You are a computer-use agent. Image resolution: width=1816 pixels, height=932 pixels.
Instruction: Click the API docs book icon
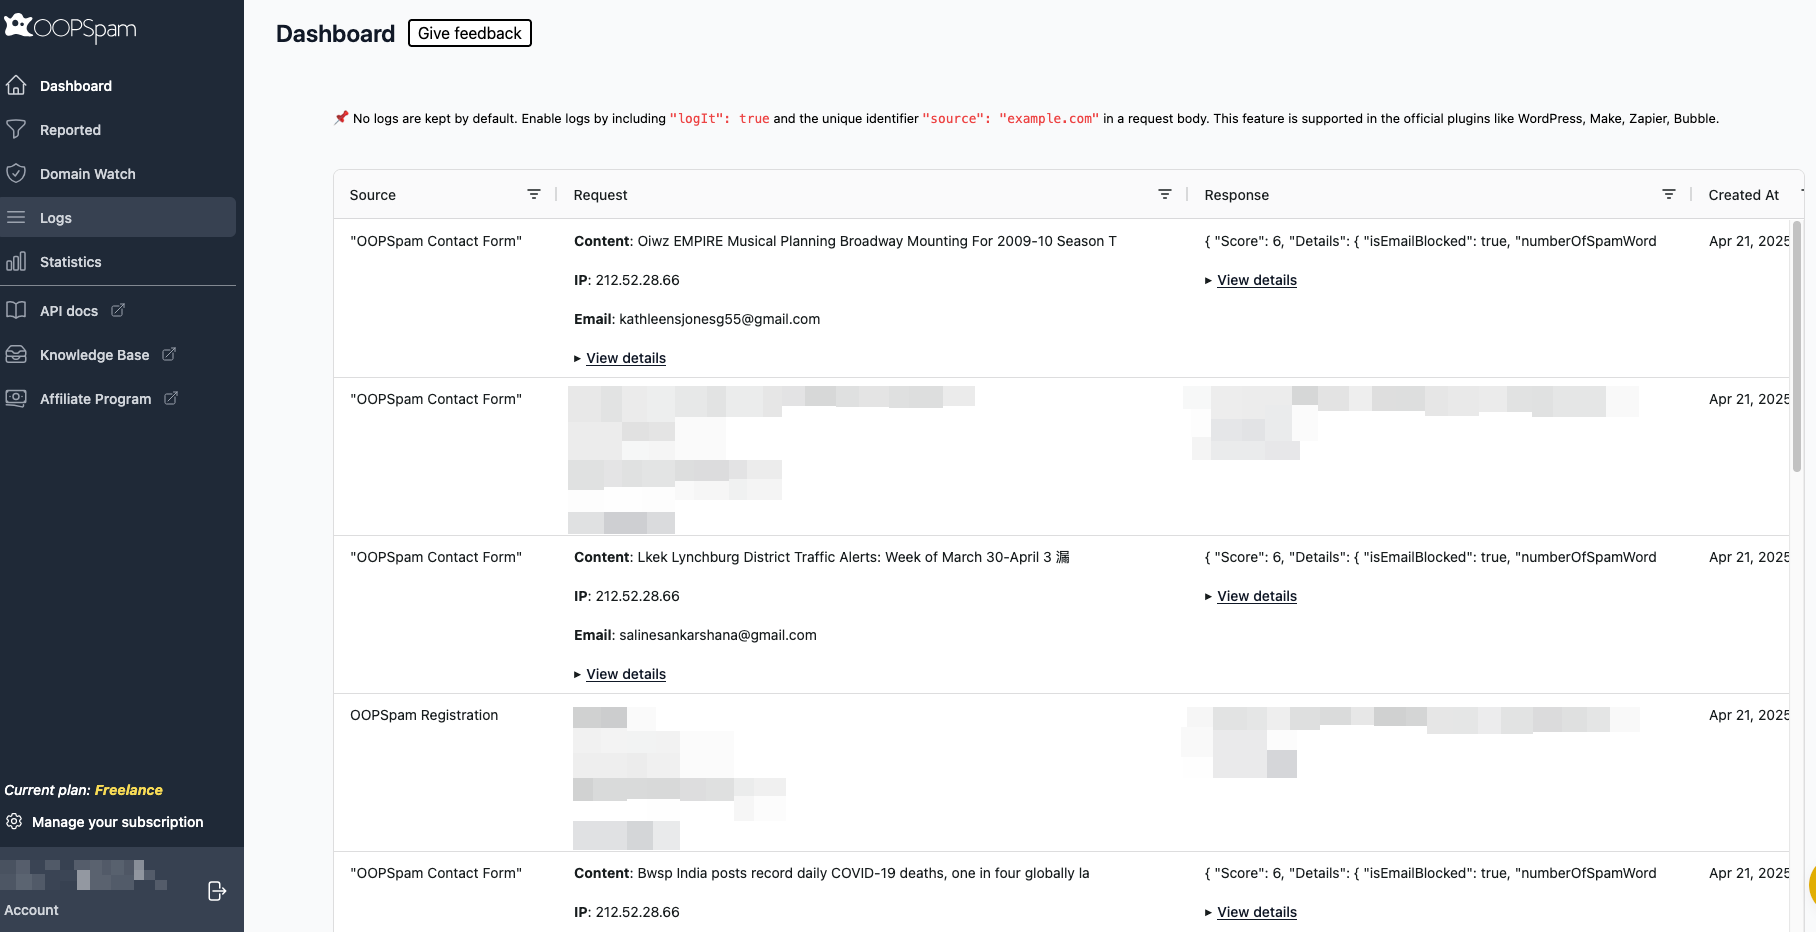click(16, 310)
